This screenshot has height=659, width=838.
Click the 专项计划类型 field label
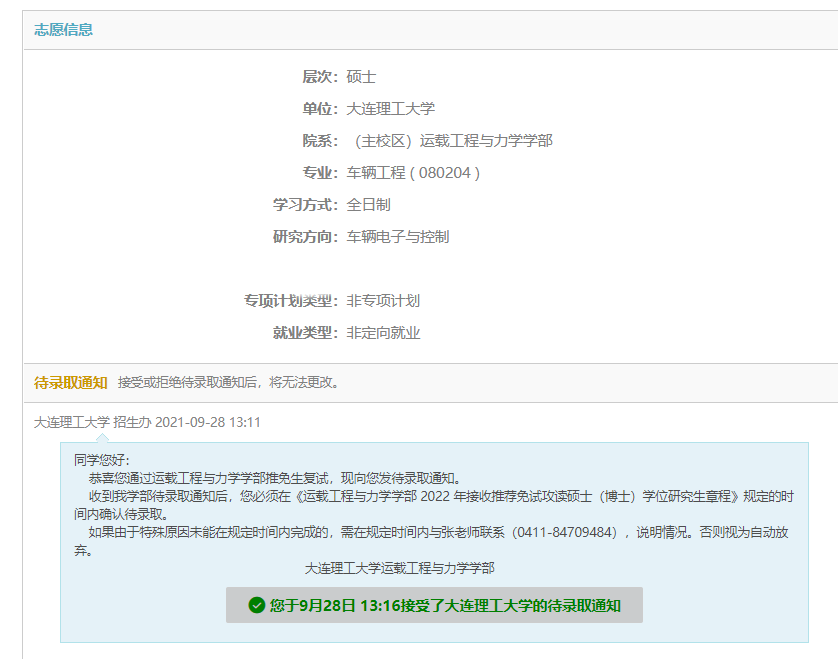(x=291, y=301)
